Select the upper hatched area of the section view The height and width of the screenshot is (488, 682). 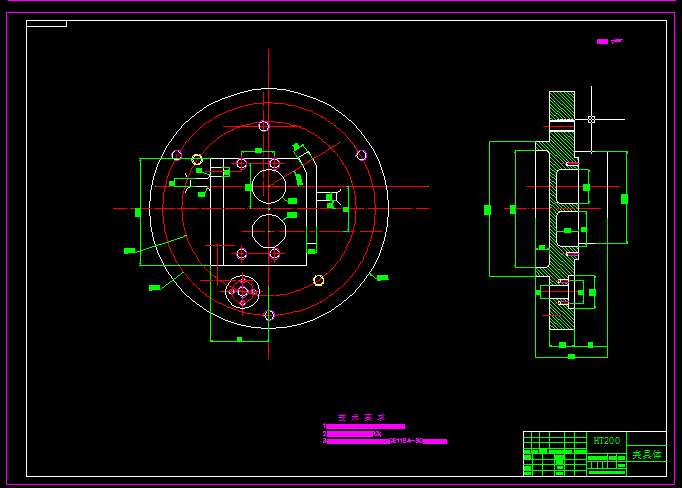tap(562, 106)
